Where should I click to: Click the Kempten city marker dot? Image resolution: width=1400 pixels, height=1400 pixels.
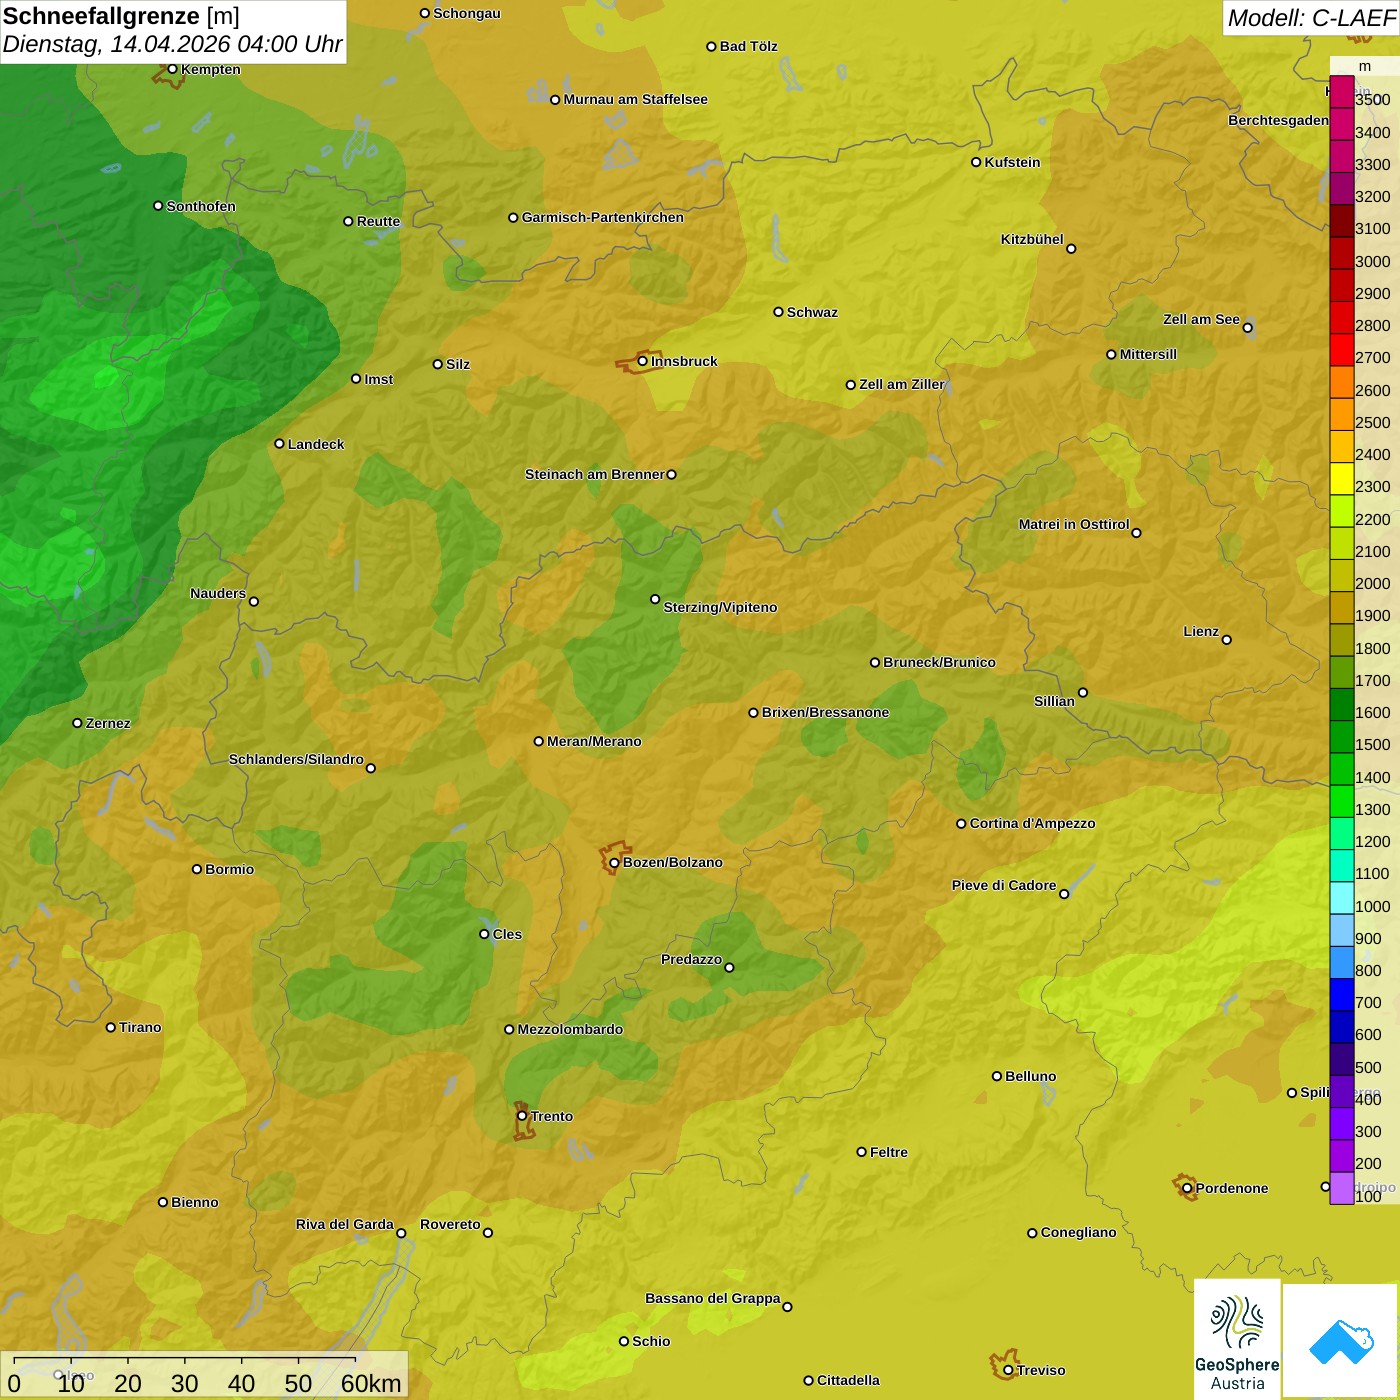[173, 69]
